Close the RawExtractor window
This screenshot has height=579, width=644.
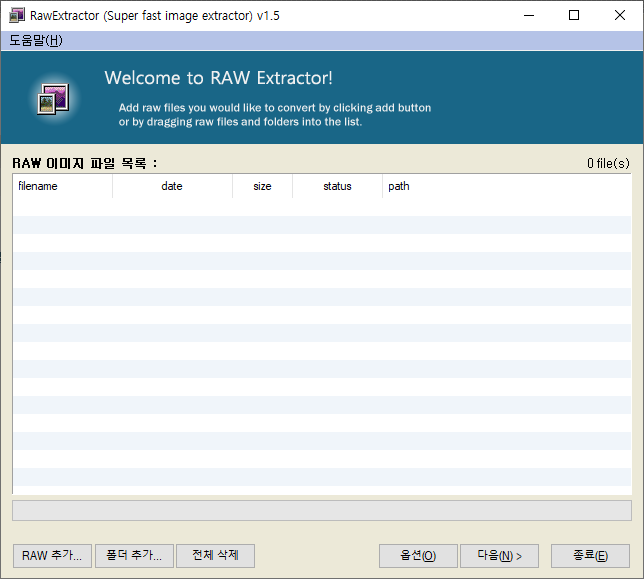click(x=620, y=15)
